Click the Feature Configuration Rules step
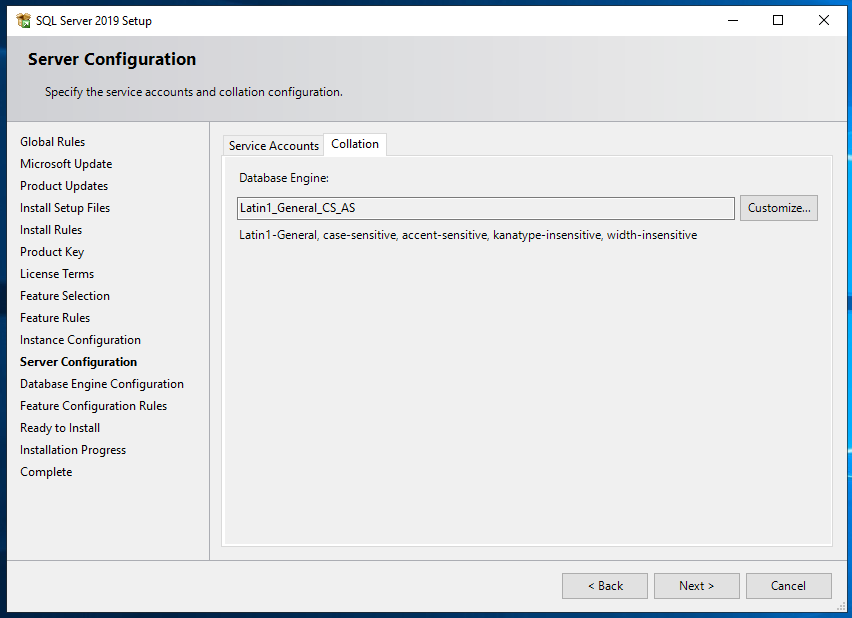This screenshot has height=618, width=852. click(x=93, y=406)
